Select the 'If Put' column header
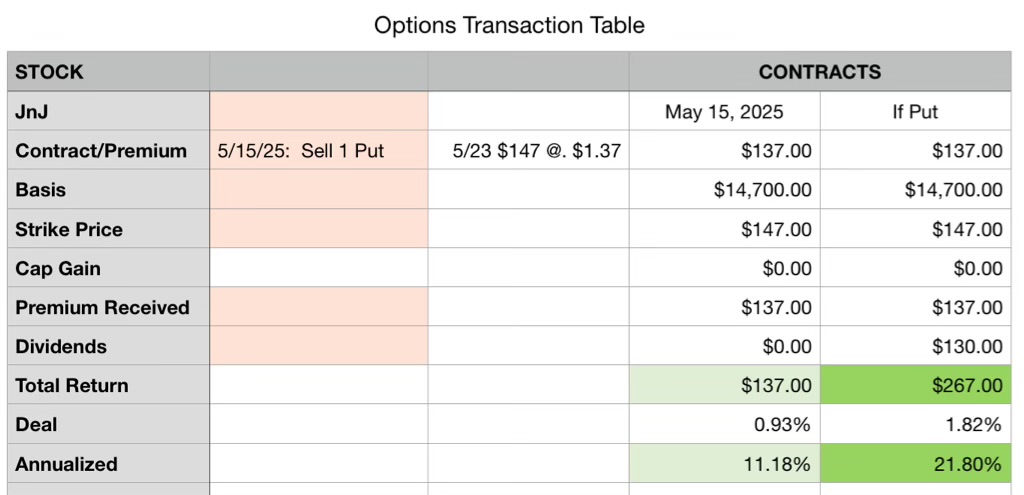The image size is (1024, 495). coord(916,111)
